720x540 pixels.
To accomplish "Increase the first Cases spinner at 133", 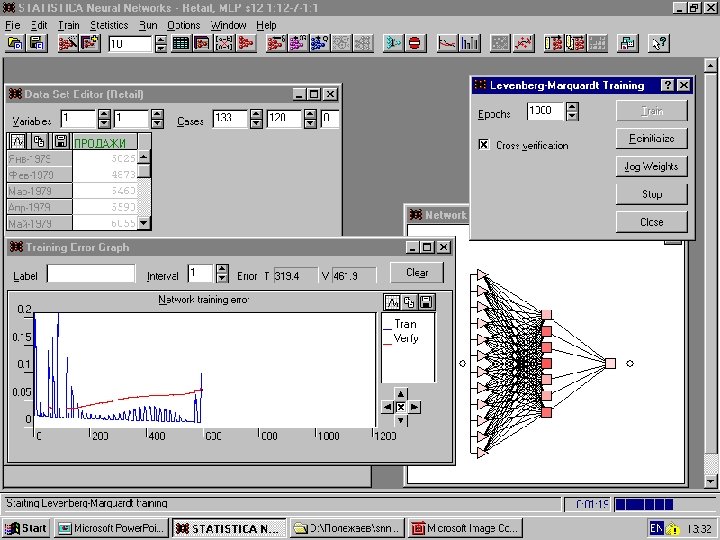I will point(257,114).
